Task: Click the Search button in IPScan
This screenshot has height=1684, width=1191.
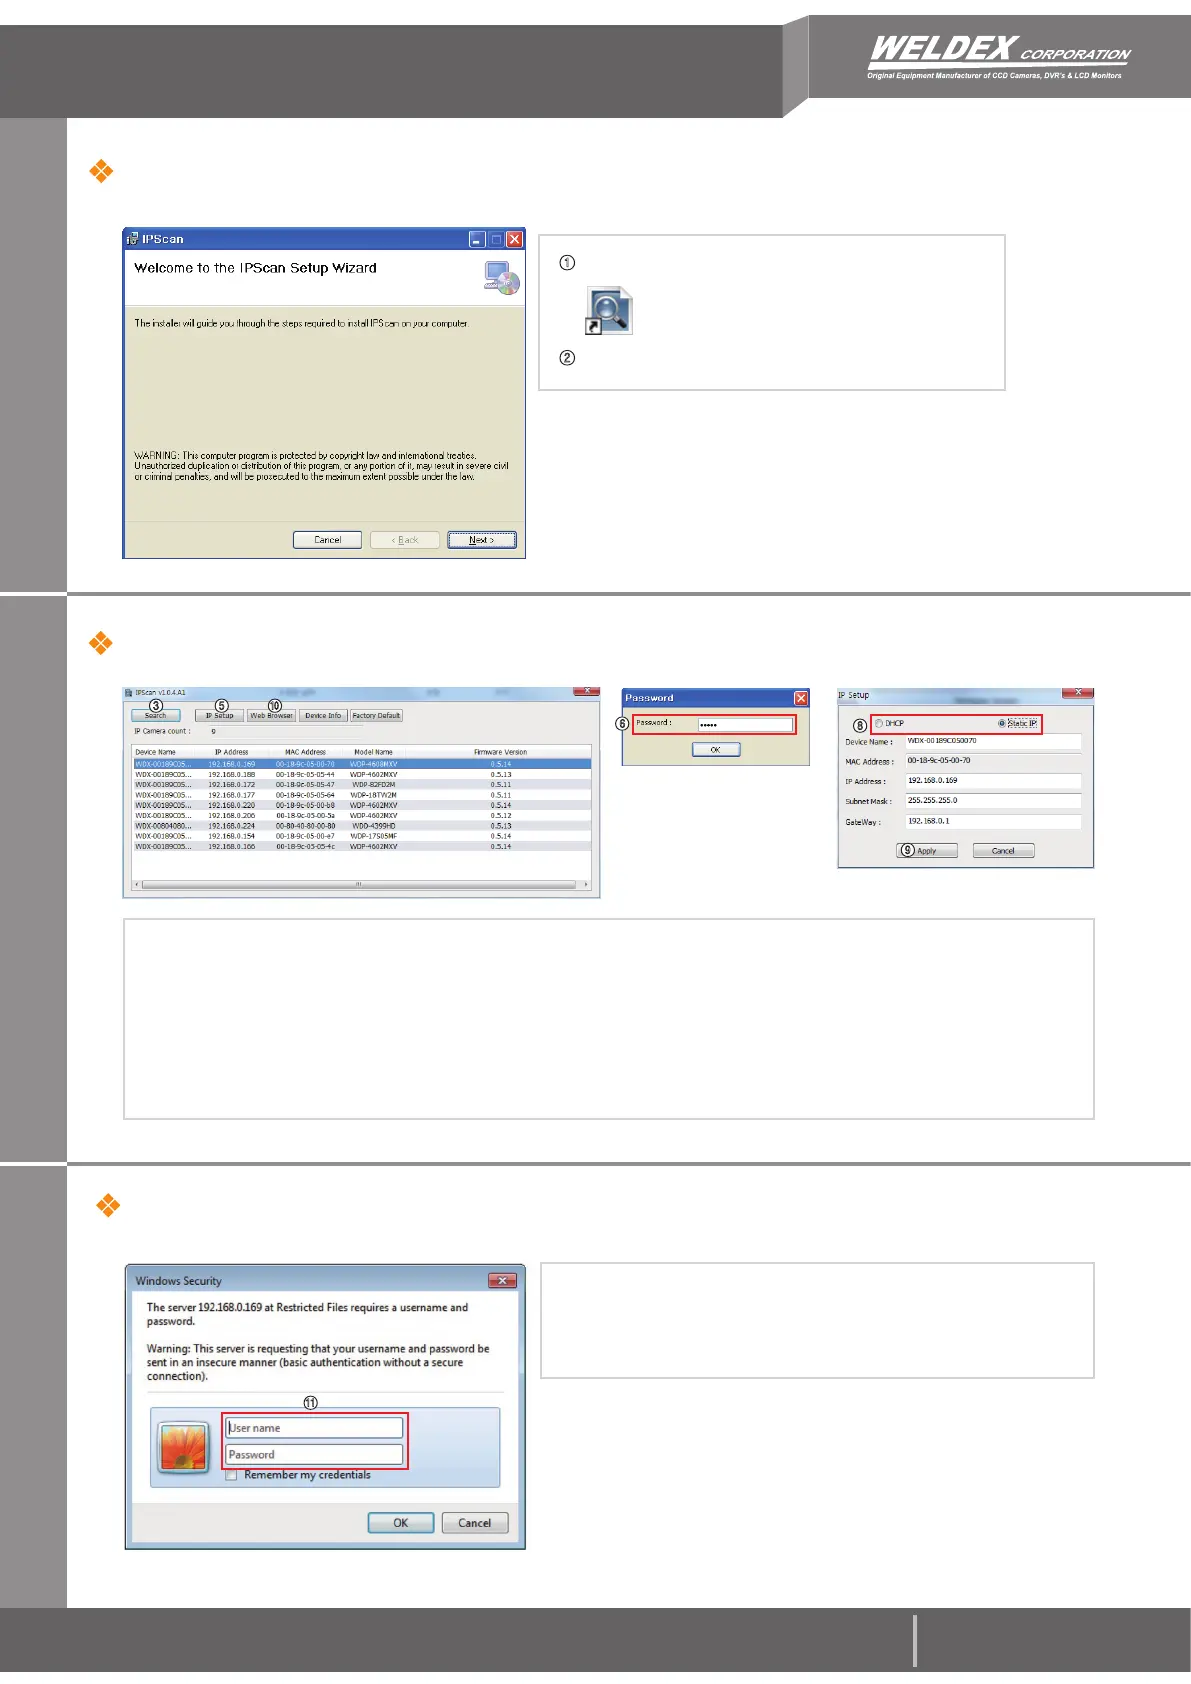Action: pos(155,716)
